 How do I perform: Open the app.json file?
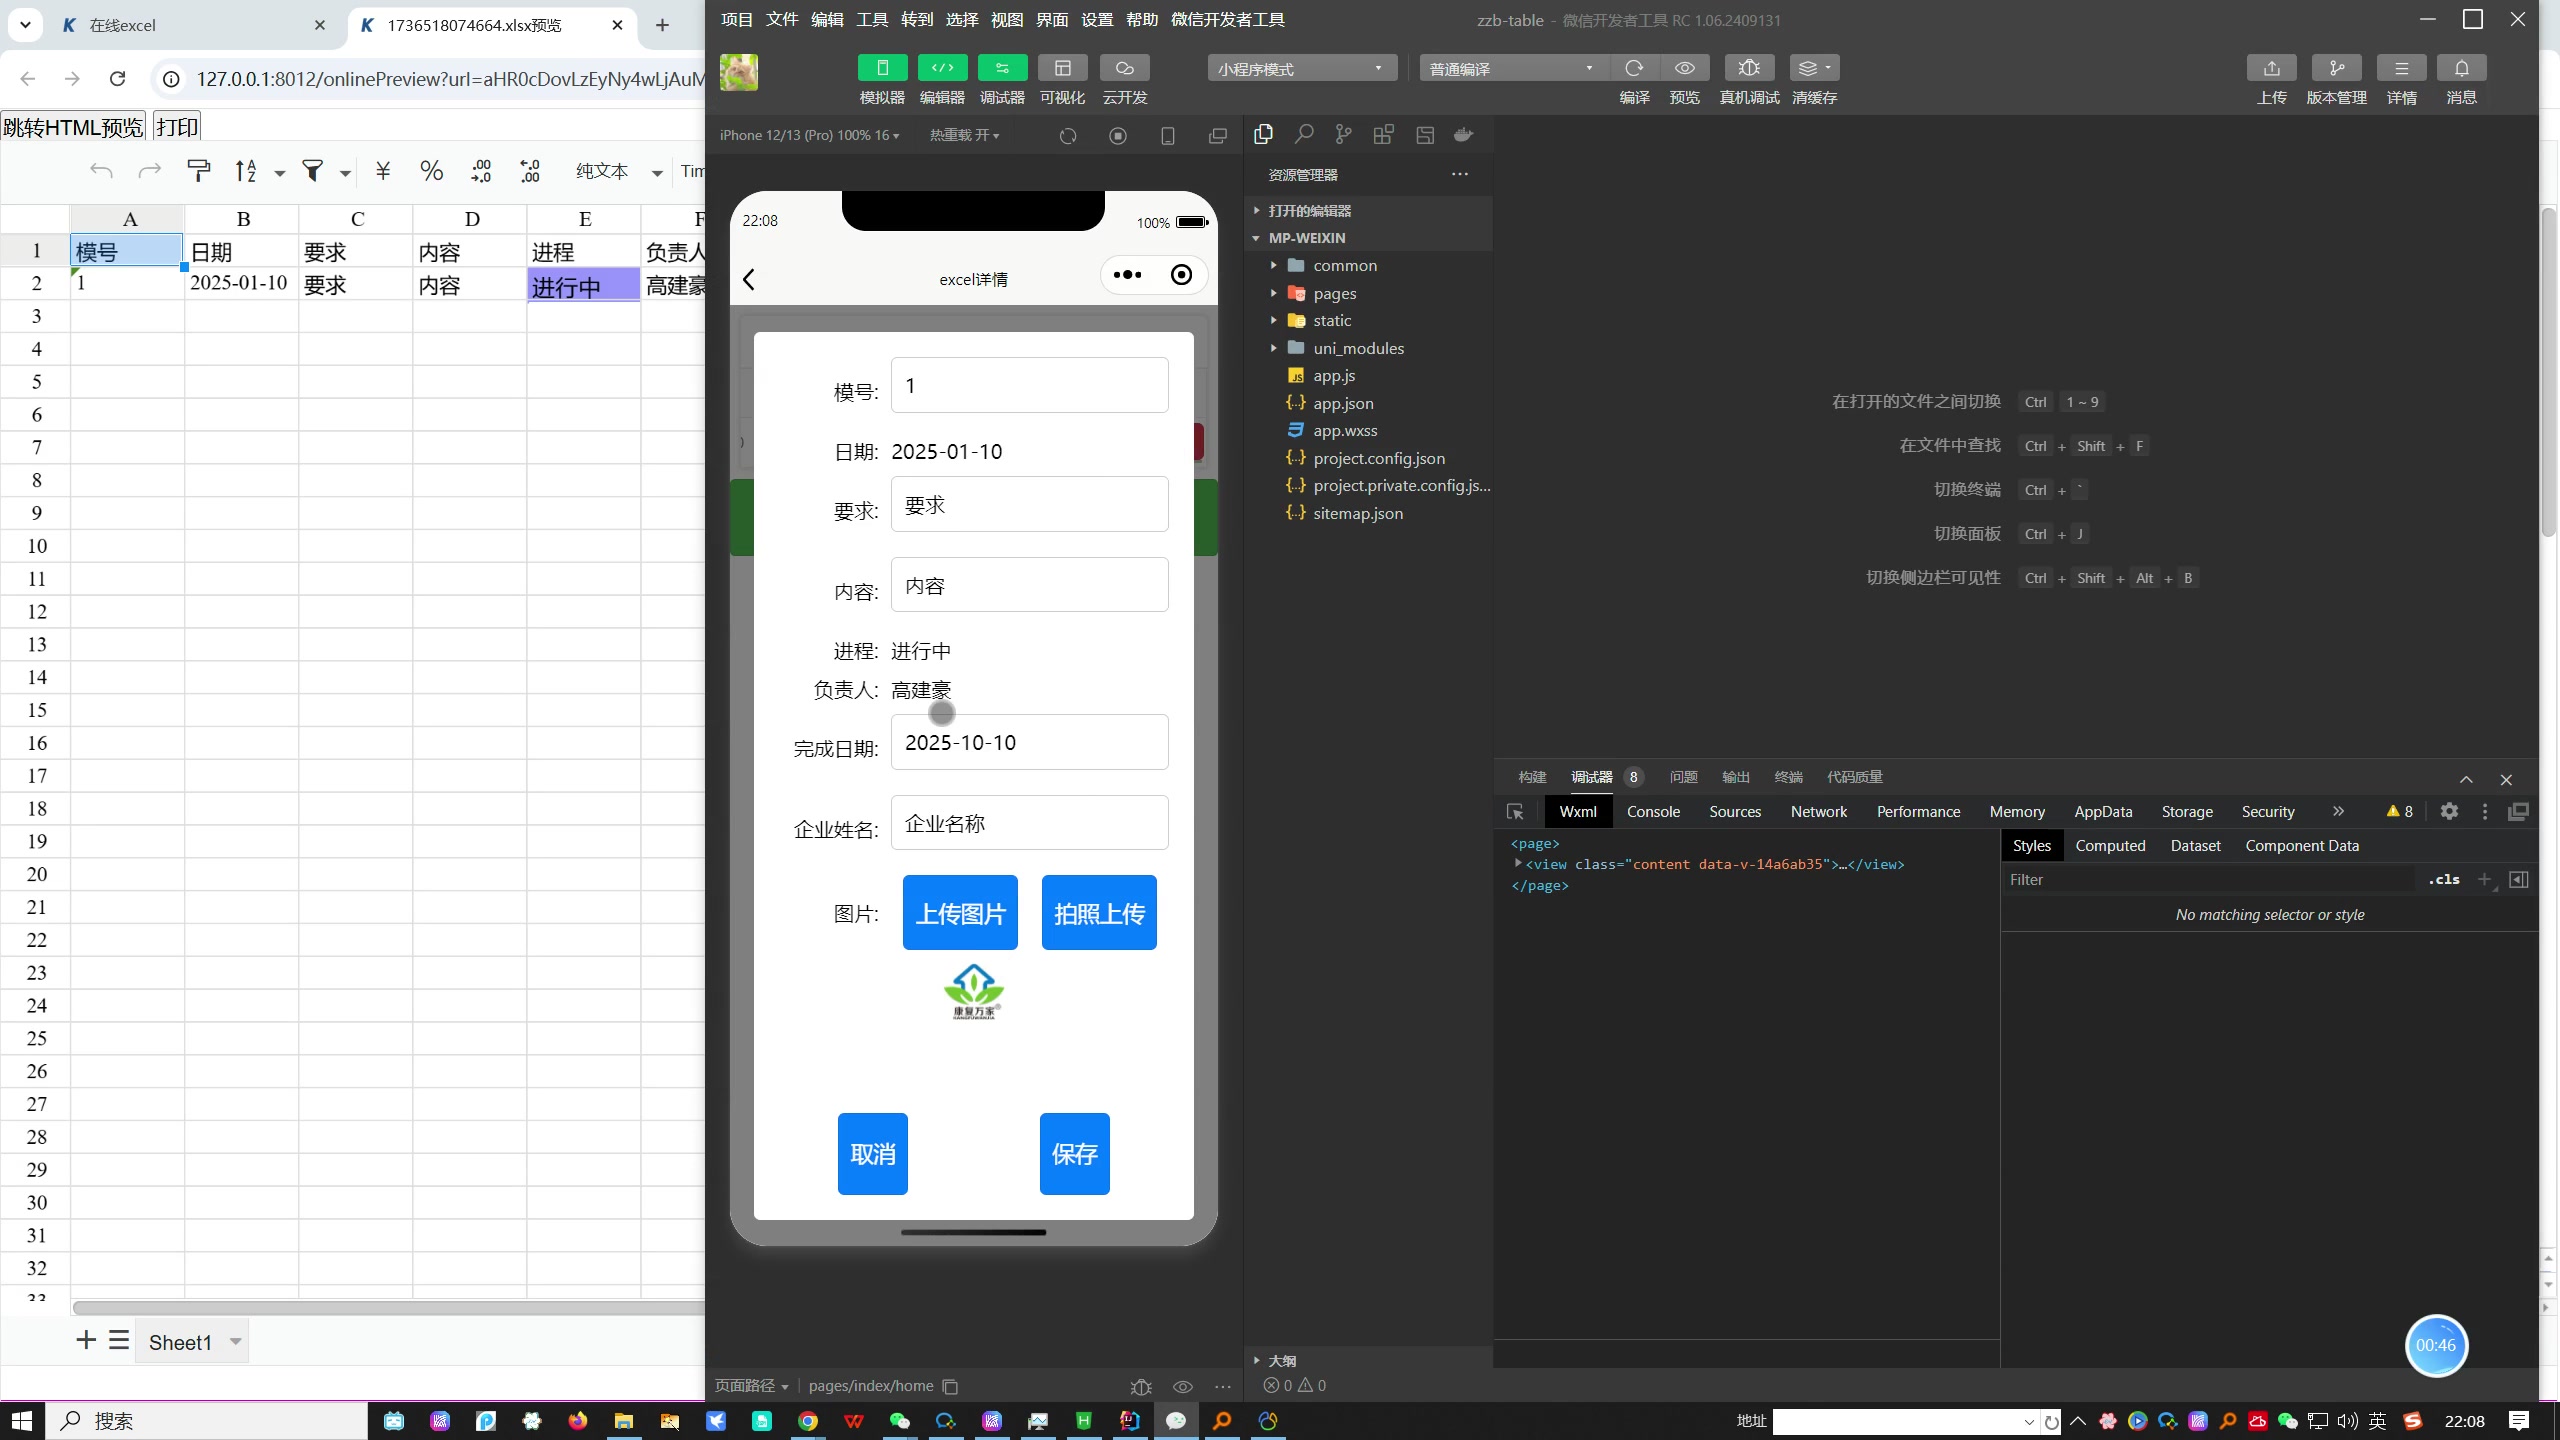1343,403
